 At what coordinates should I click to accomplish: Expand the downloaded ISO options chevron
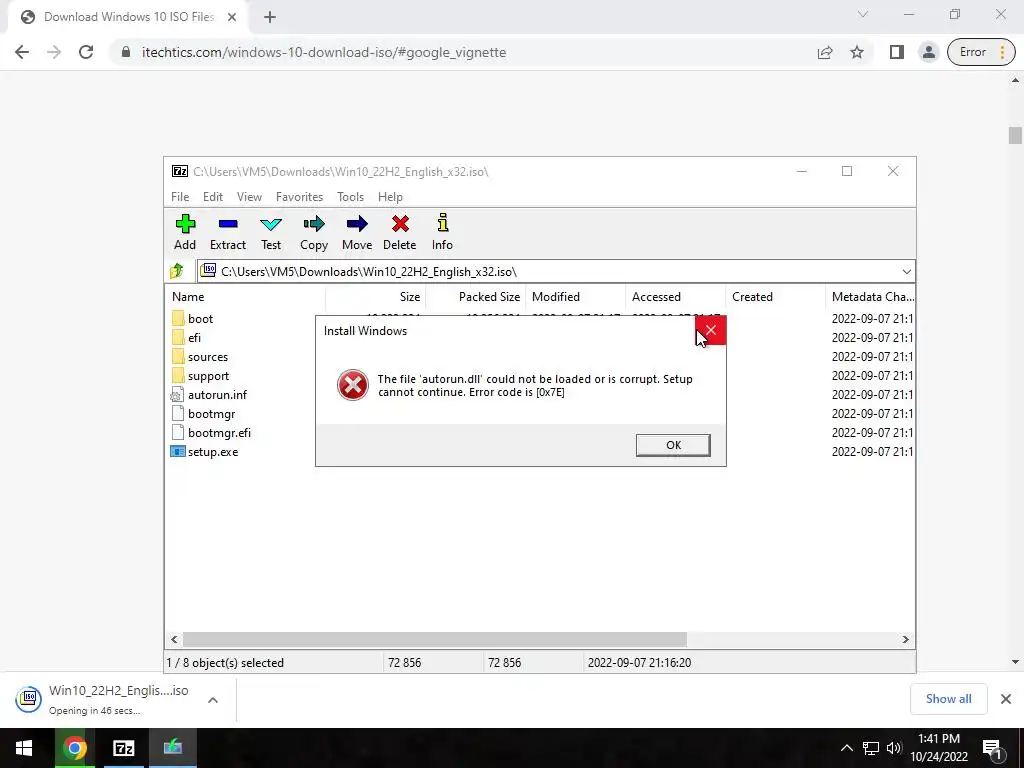coord(213,700)
